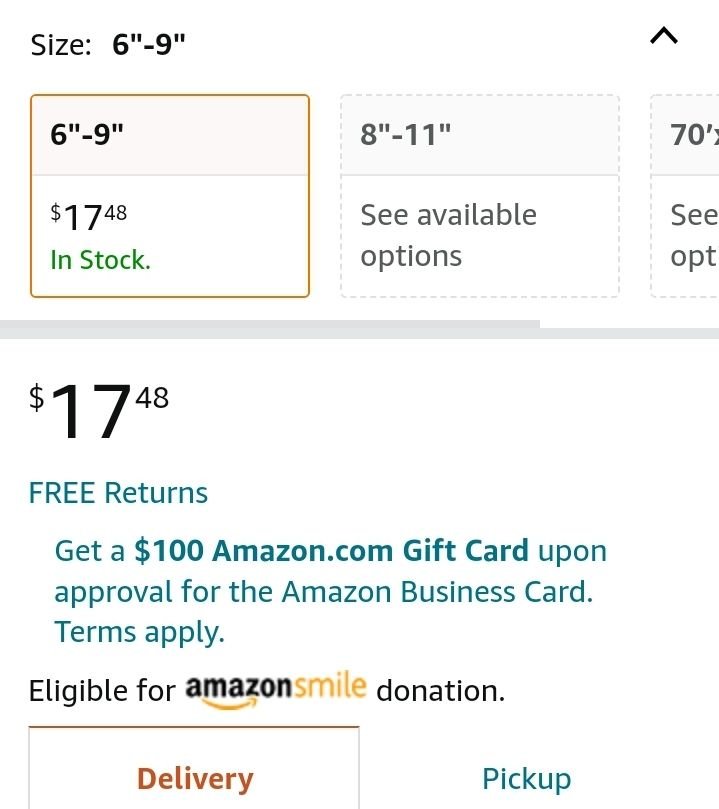The height and width of the screenshot is (809, 719).
Task: Click the green "In Stock." status text
Action: [100, 260]
